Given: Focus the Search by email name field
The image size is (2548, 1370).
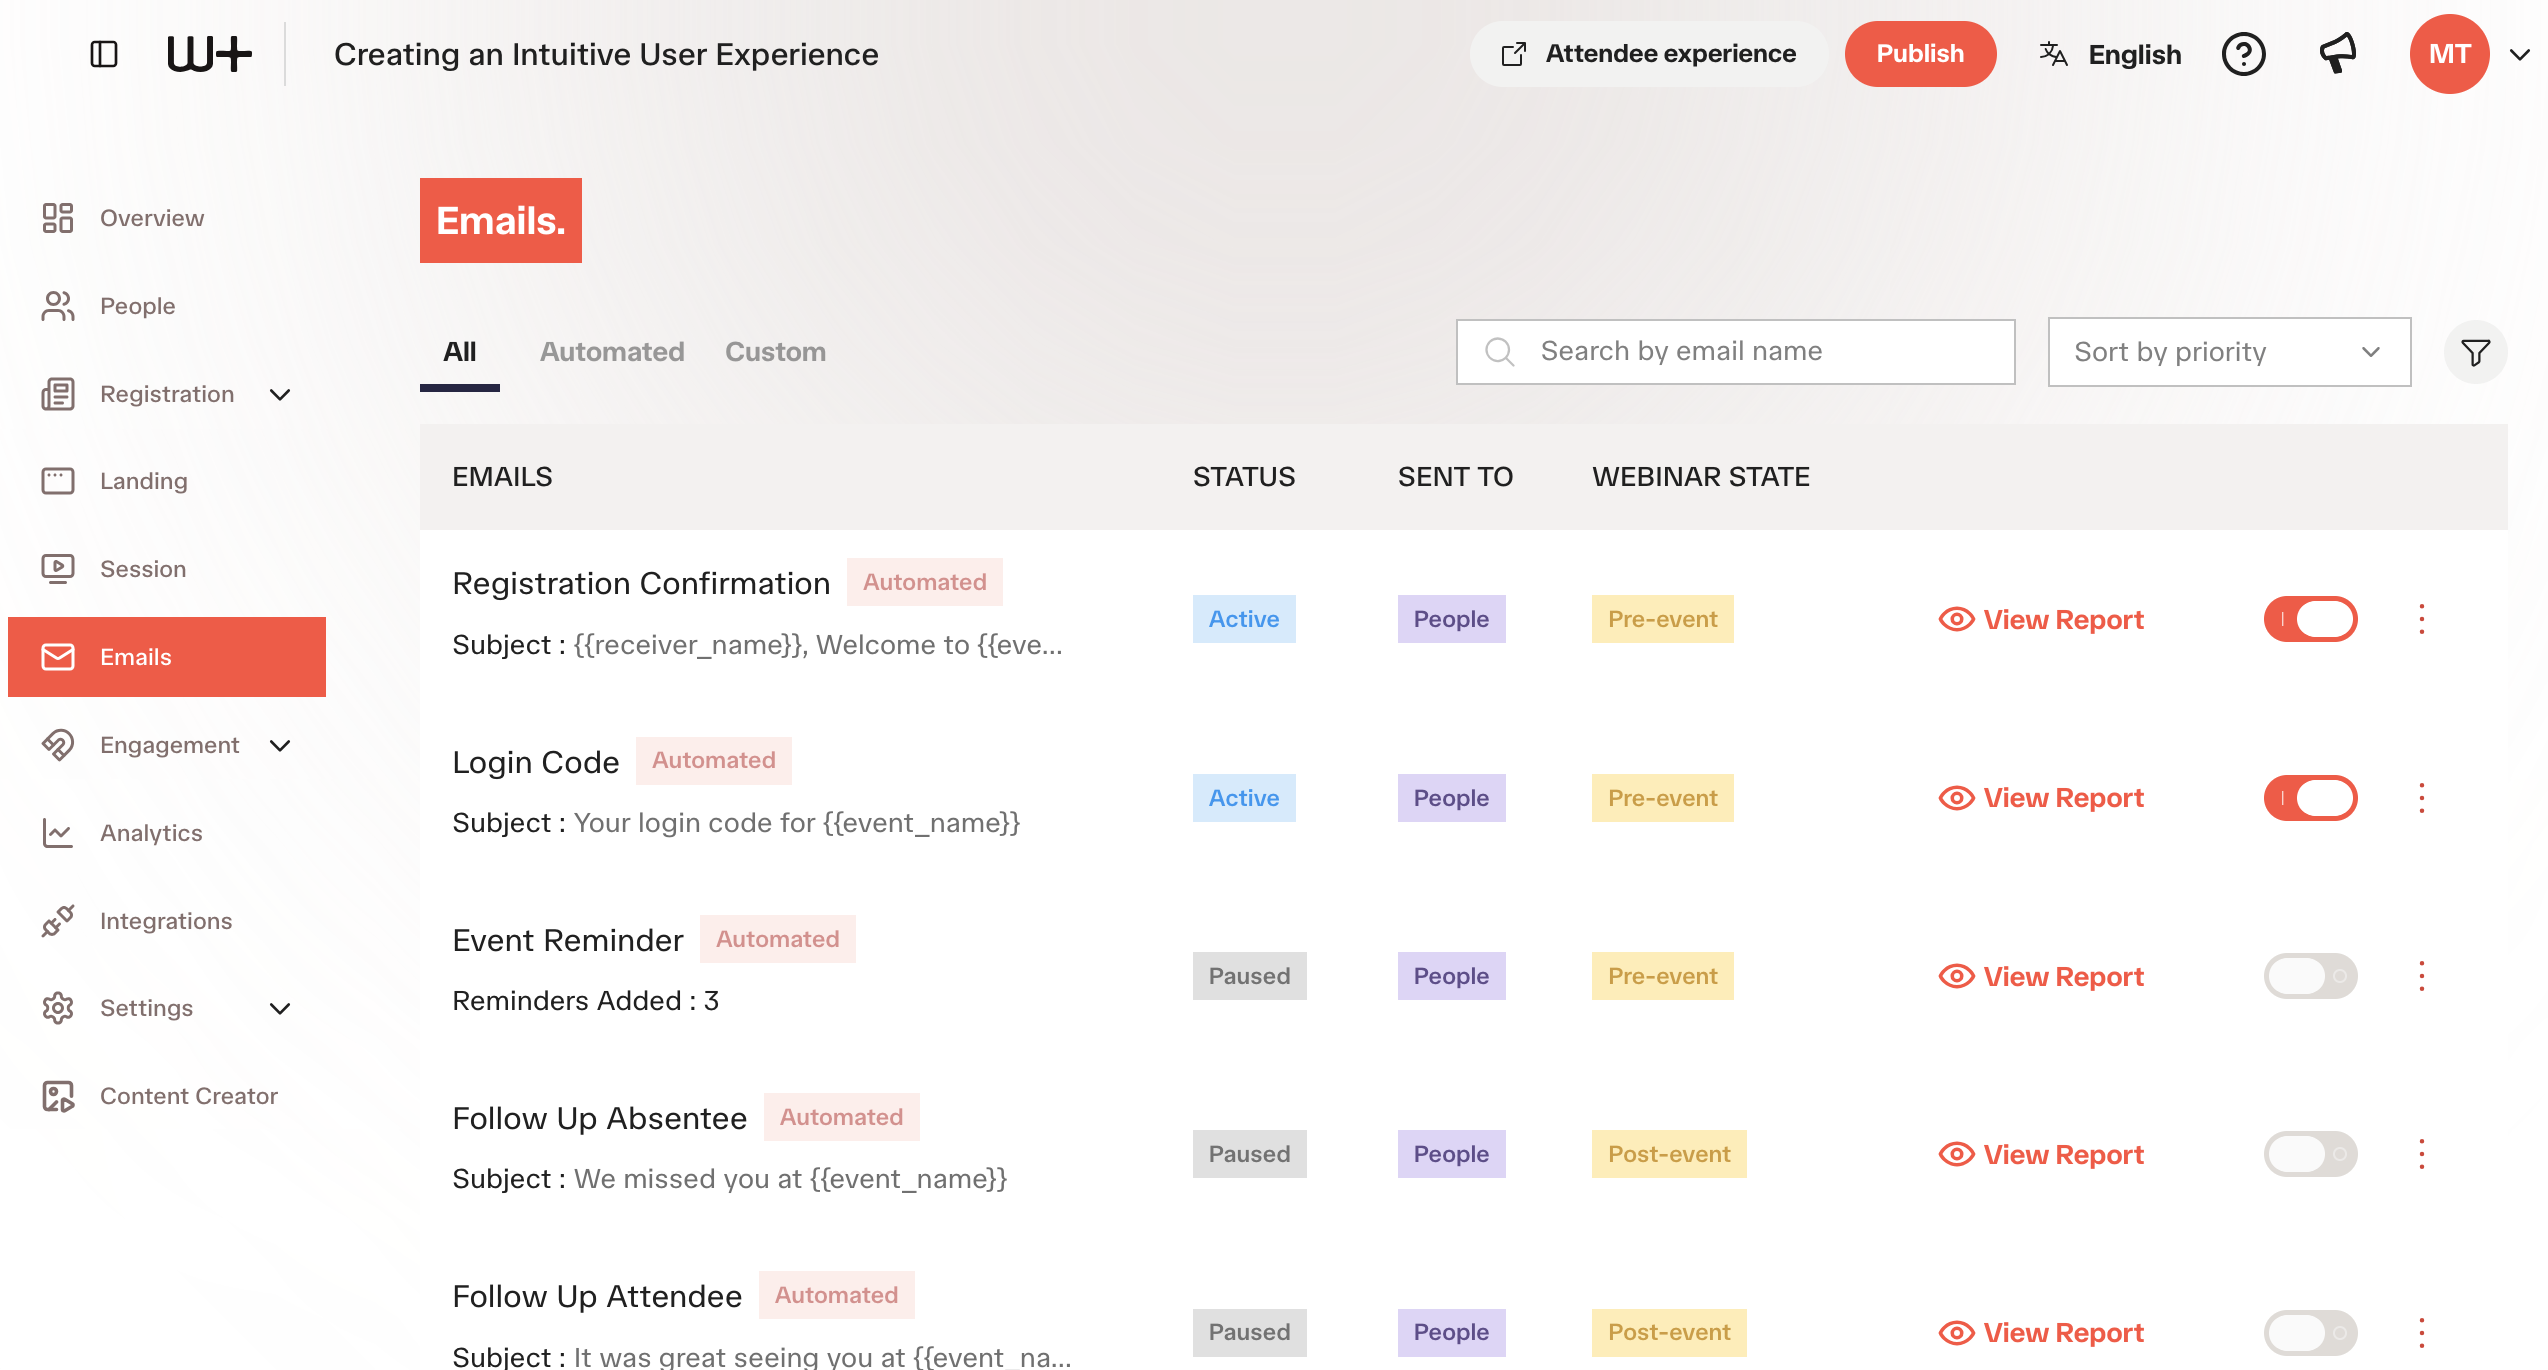Looking at the screenshot, I should (1735, 352).
